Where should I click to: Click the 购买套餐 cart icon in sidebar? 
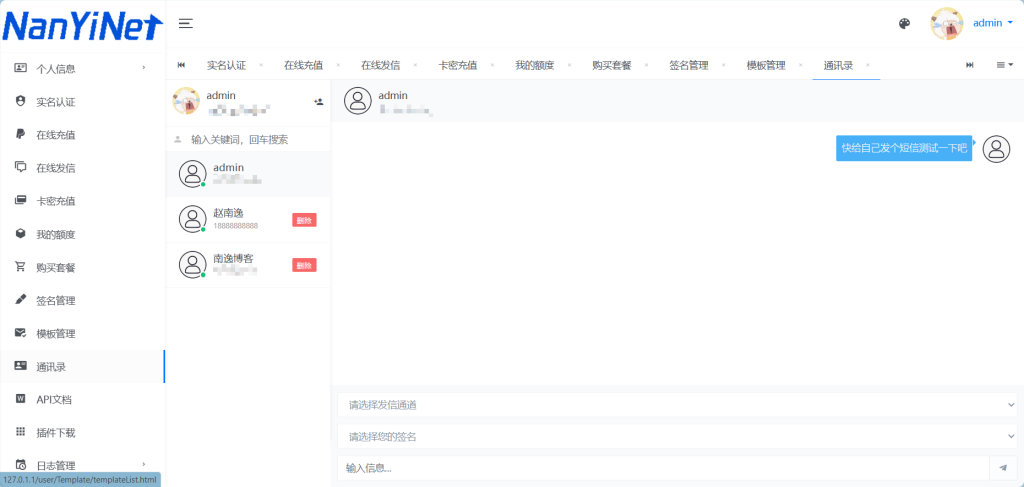point(21,267)
